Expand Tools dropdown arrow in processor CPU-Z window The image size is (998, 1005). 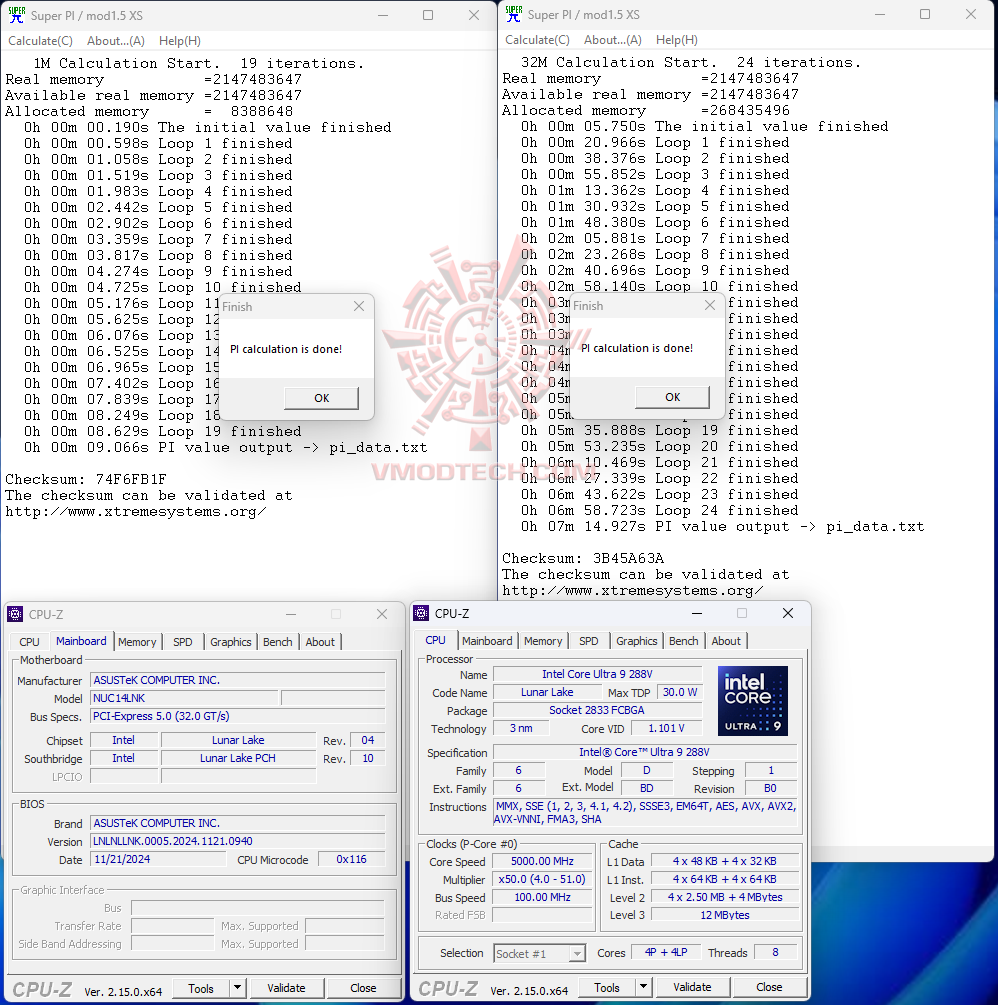pyautogui.click(x=643, y=988)
